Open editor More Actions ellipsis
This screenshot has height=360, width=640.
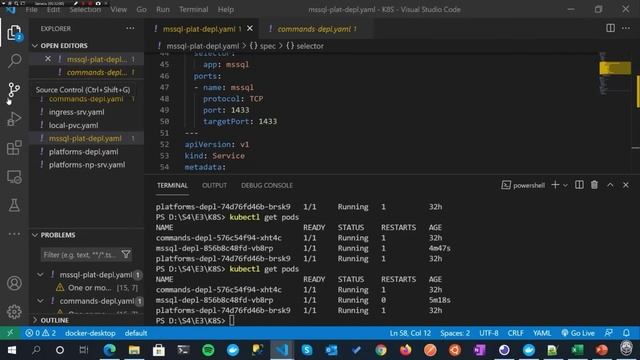626,28
